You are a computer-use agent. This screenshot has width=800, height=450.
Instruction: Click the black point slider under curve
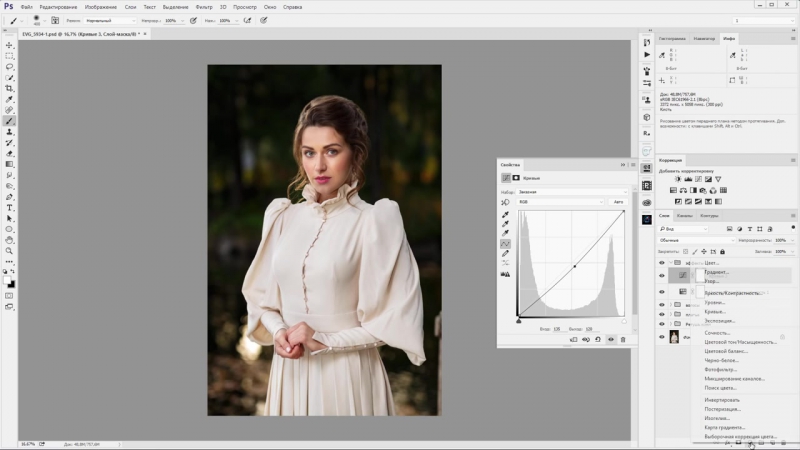[x=518, y=321]
